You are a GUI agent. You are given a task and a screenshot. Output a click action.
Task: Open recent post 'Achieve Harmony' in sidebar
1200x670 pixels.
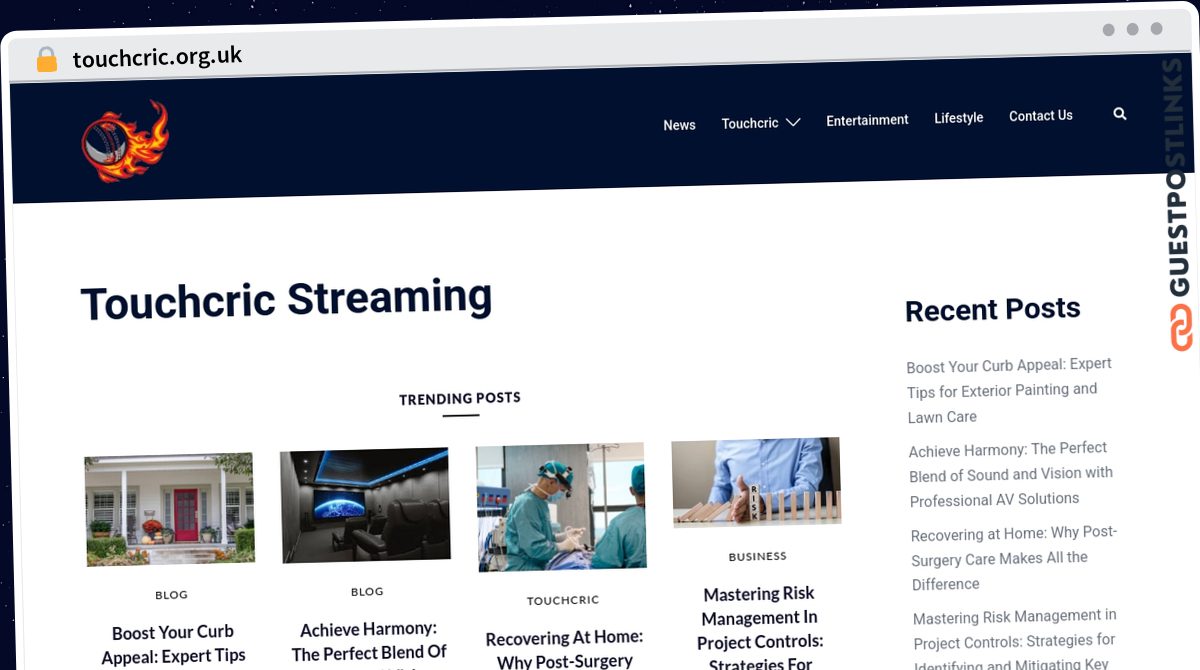(1011, 474)
